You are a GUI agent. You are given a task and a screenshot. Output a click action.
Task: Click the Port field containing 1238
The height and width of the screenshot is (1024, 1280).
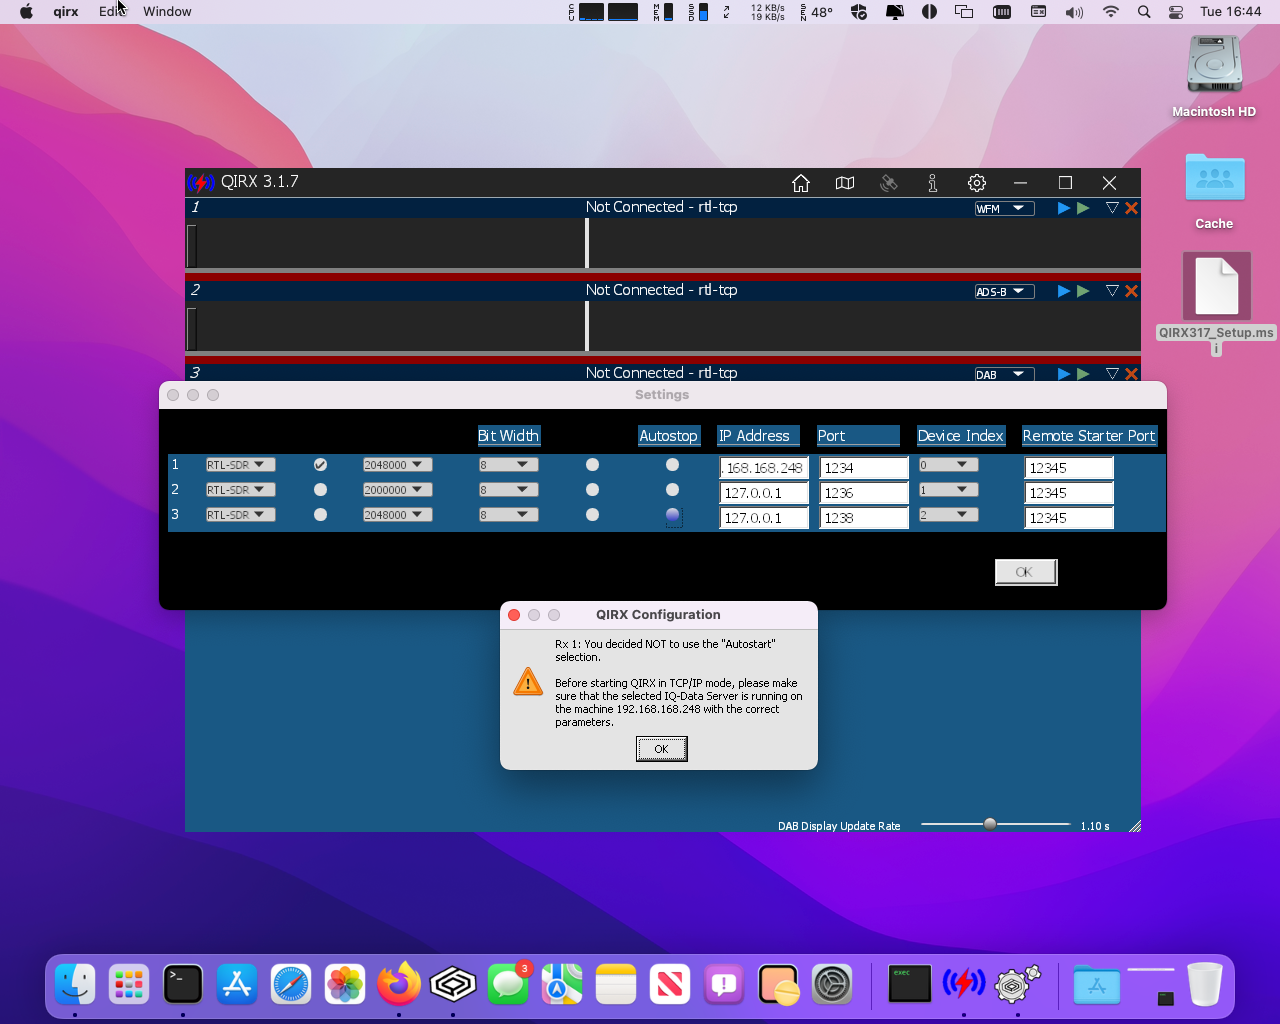pos(864,518)
